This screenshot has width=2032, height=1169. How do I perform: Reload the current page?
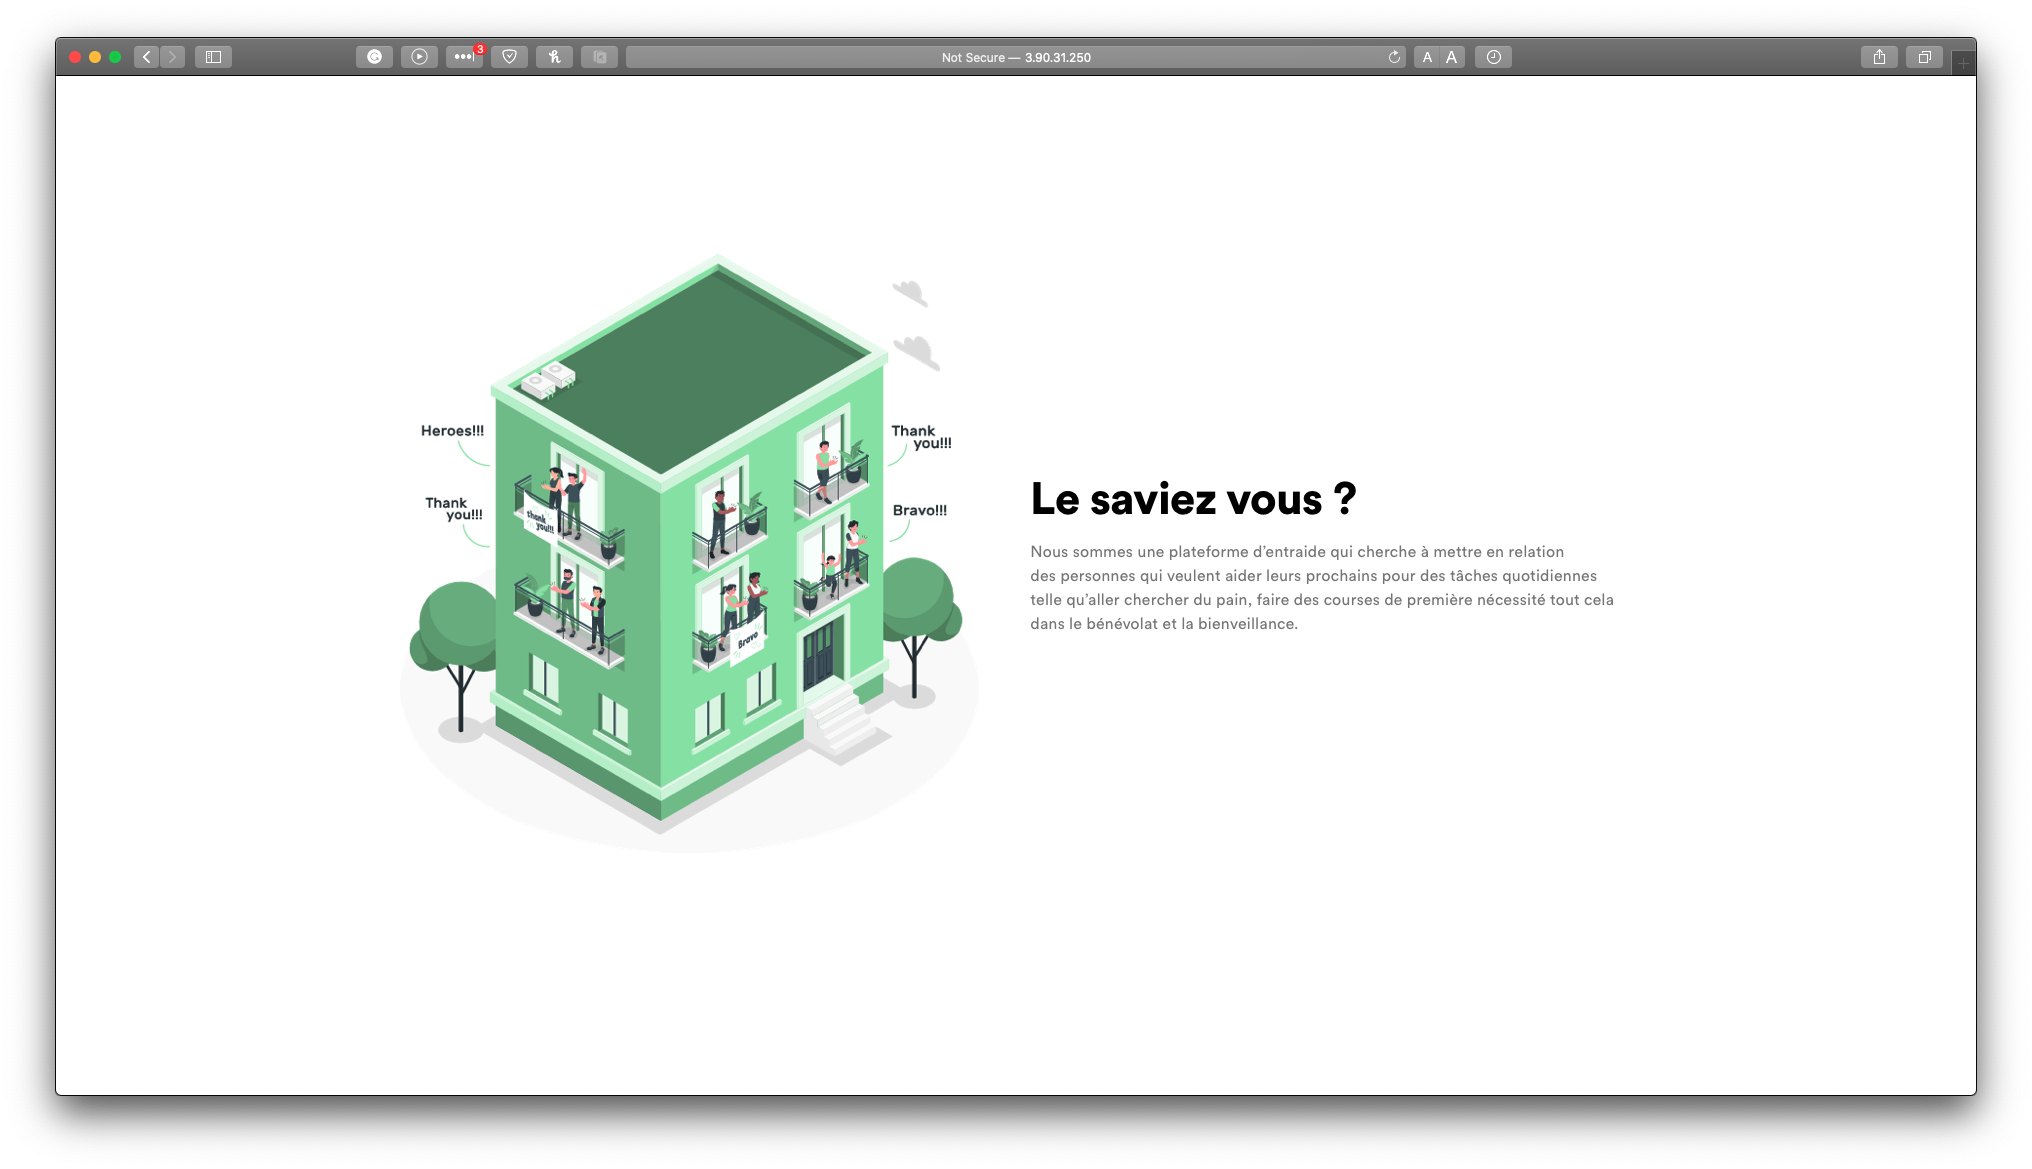click(x=1394, y=57)
